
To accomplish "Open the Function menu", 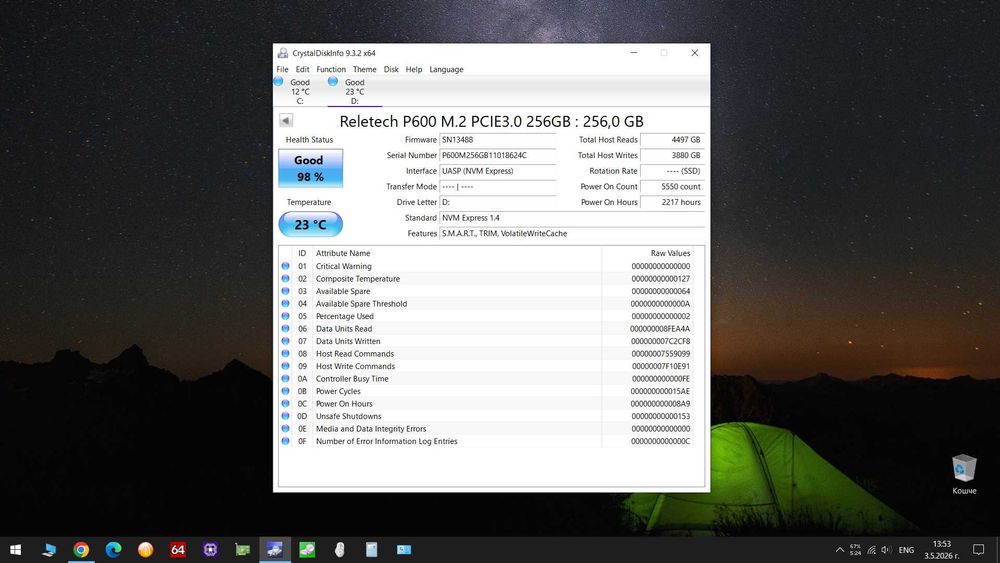I will pos(331,69).
